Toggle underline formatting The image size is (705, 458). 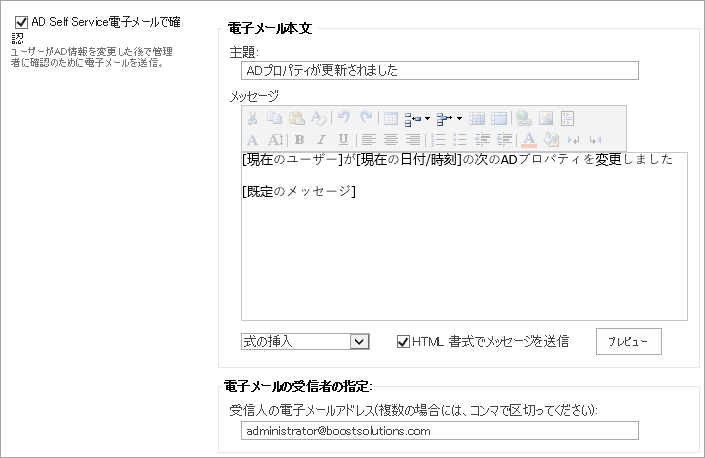(344, 140)
